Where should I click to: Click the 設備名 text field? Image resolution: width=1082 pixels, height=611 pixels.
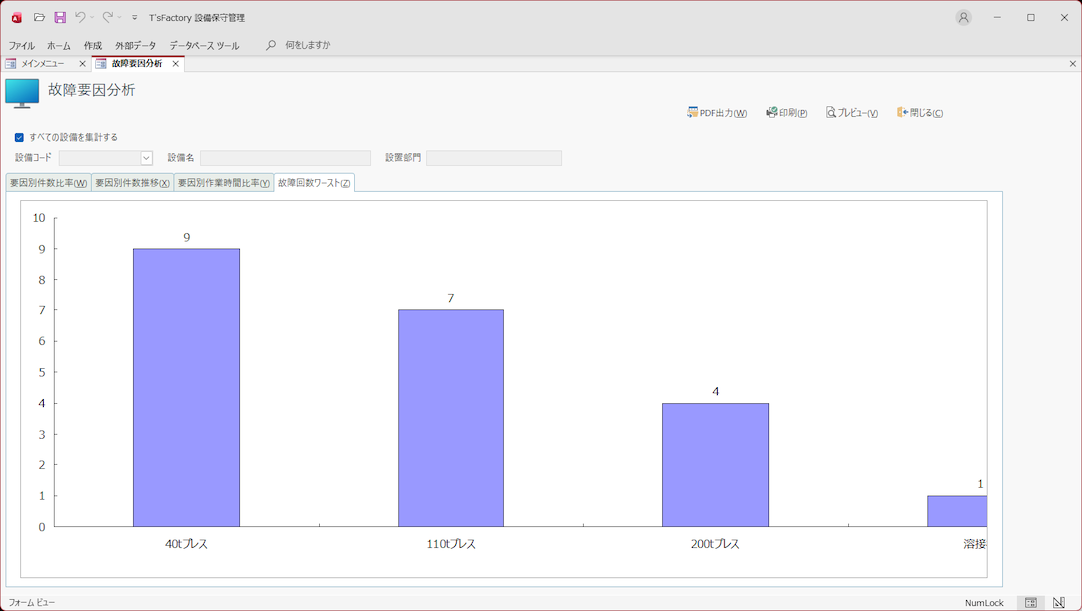(x=285, y=158)
